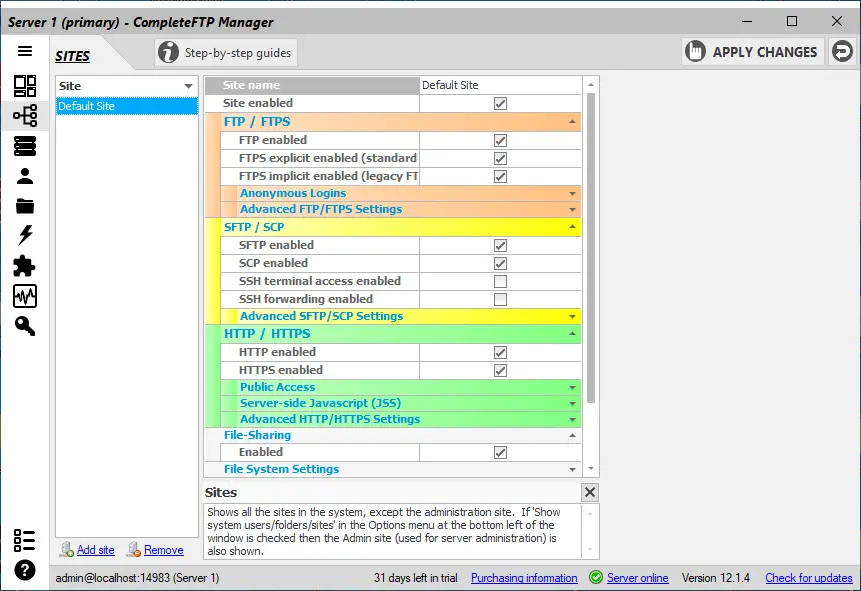
Task: Open the server stack icon in the sidebar
Action: click(25, 146)
